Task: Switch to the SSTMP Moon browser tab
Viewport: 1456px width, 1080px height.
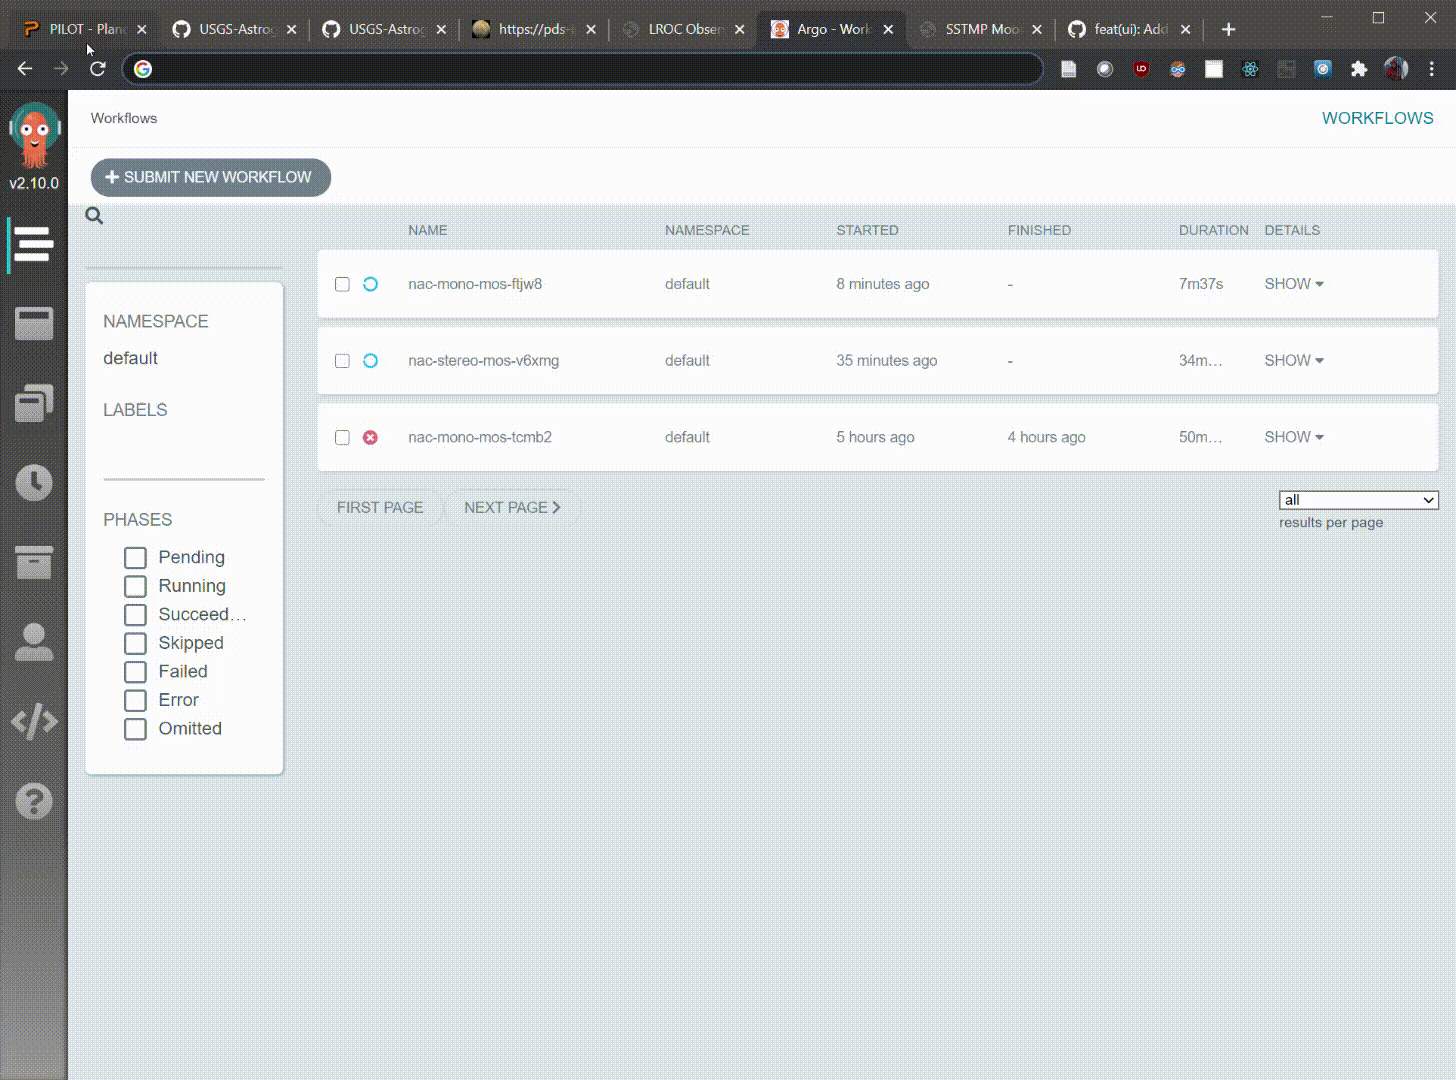Action: tap(975, 29)
